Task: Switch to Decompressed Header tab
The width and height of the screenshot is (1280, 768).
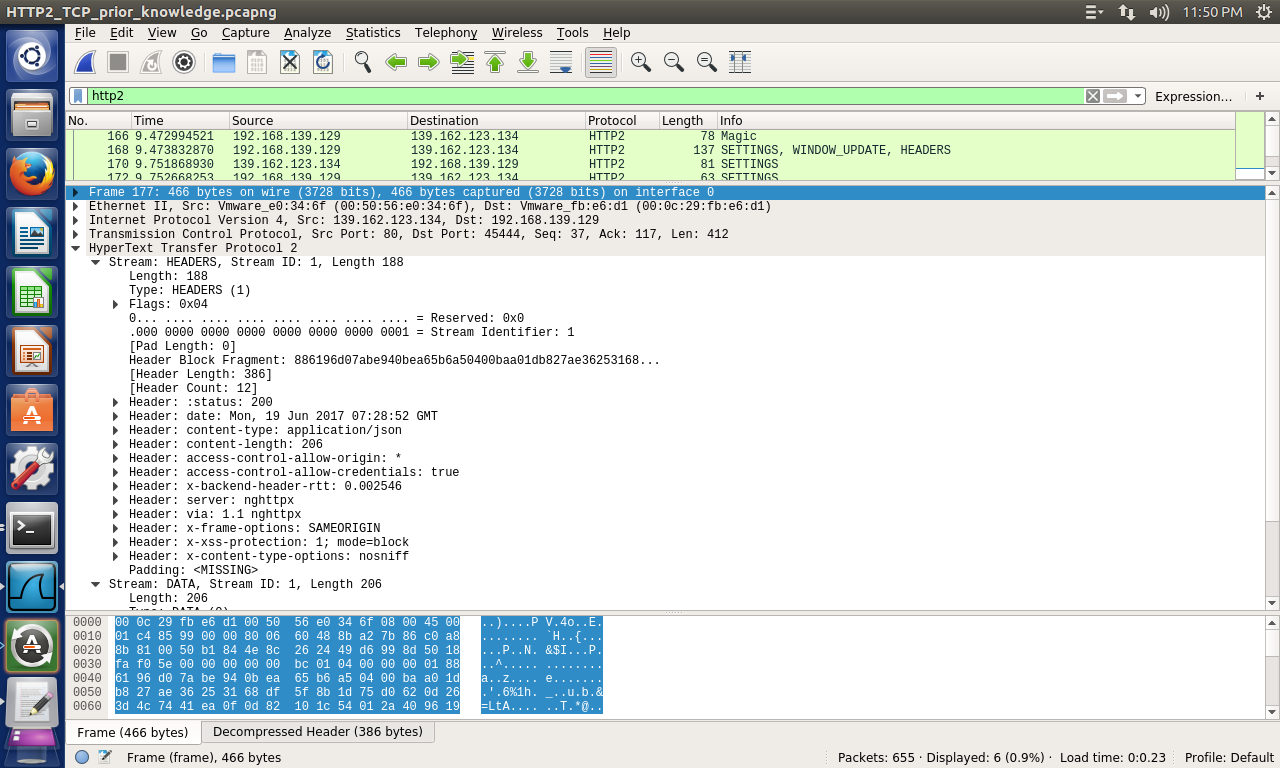Action: 318,731
